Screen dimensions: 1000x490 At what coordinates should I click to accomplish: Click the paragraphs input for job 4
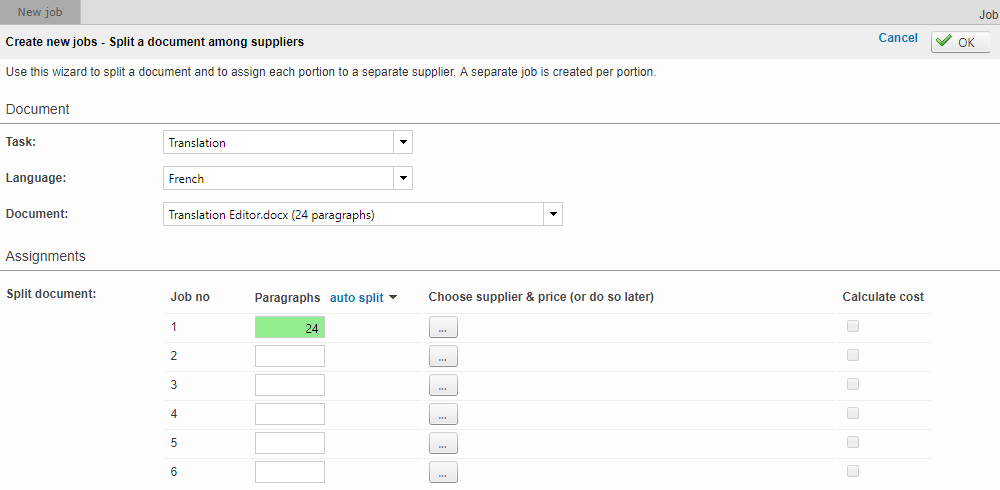tap(290, 414)
